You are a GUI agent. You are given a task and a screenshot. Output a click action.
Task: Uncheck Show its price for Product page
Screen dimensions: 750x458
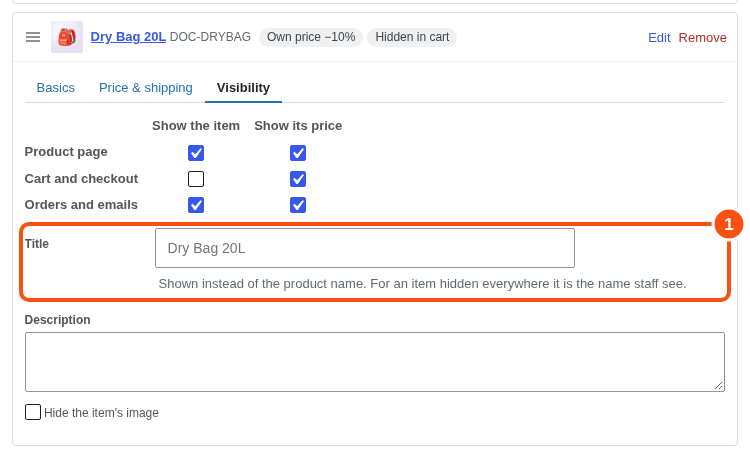298,153
